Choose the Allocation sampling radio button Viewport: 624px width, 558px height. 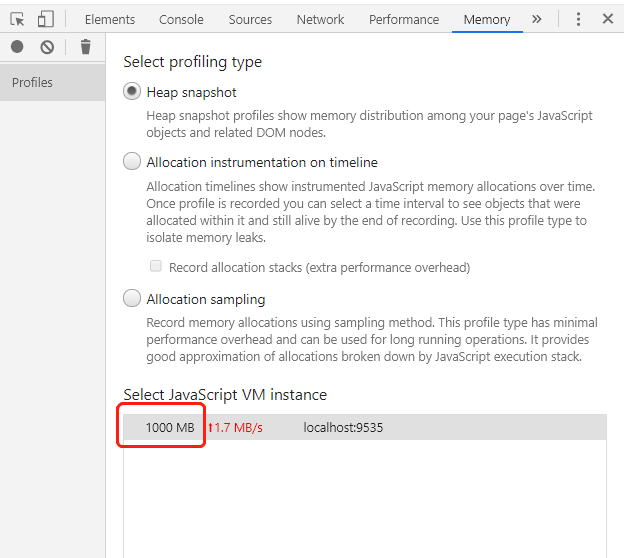coord(132,298)
